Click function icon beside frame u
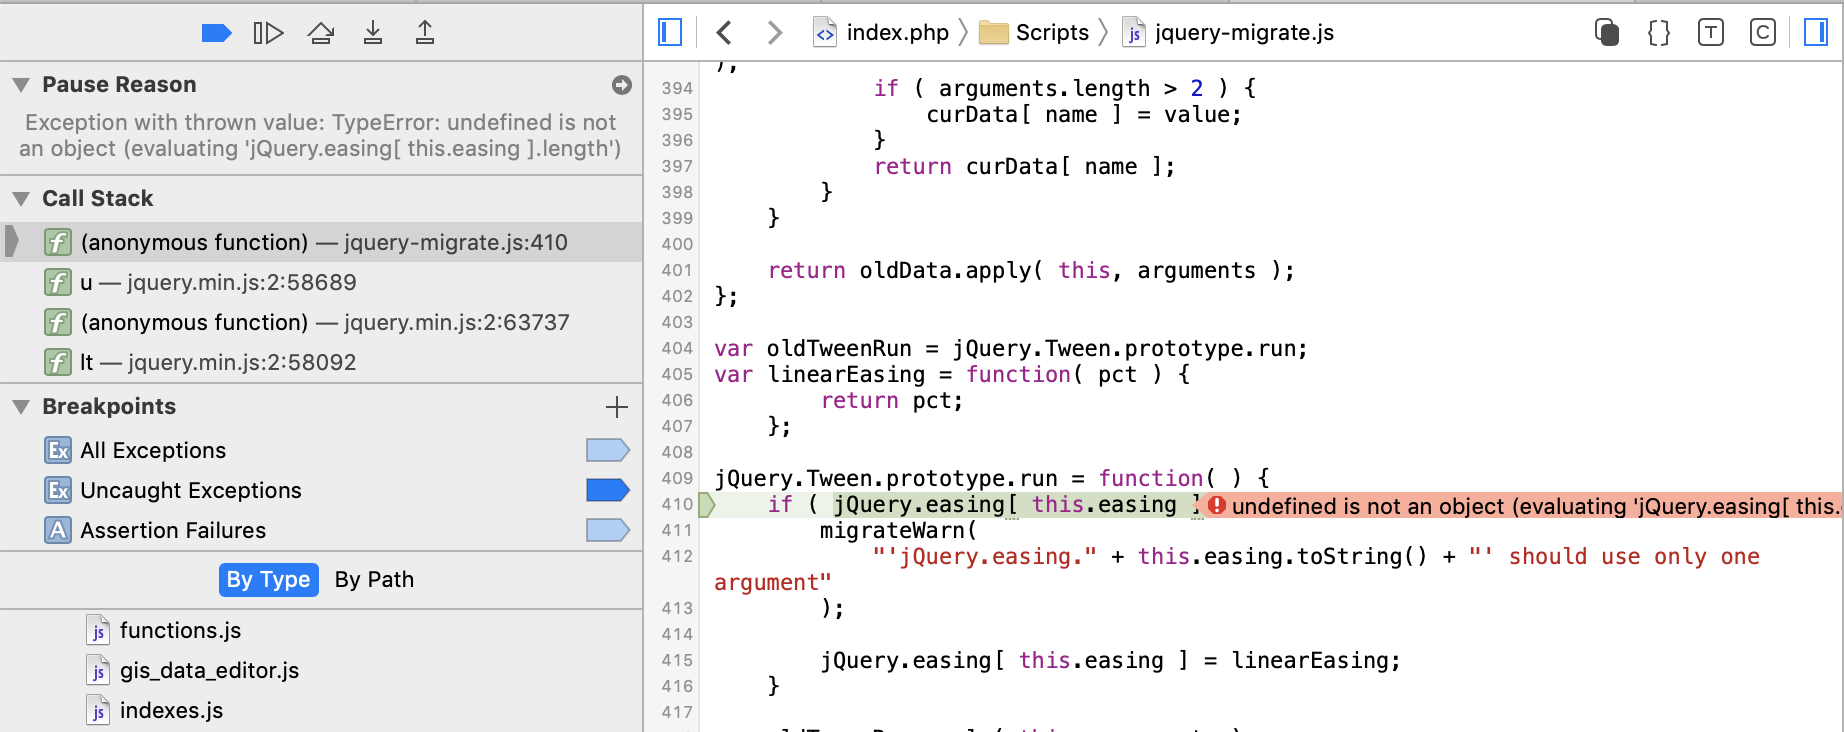This screenshot has height=732, width=1844. (x=58, y=282)
